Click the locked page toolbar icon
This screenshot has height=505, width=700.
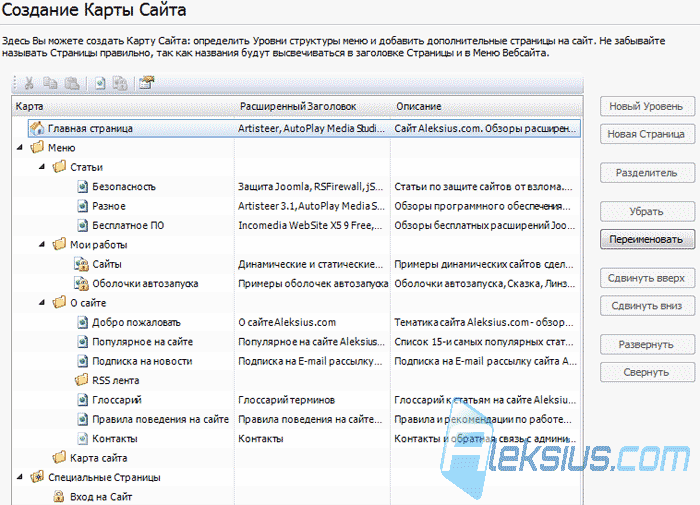[120, 83]
